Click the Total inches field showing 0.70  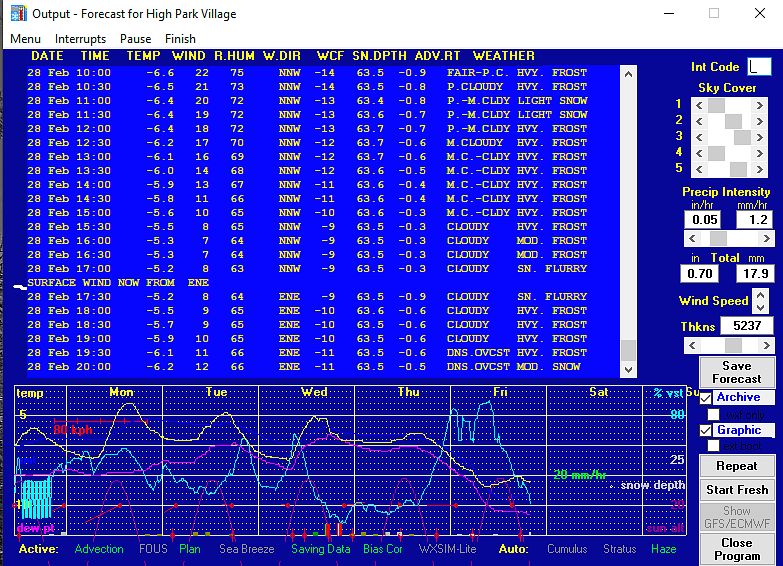(700, 273)
